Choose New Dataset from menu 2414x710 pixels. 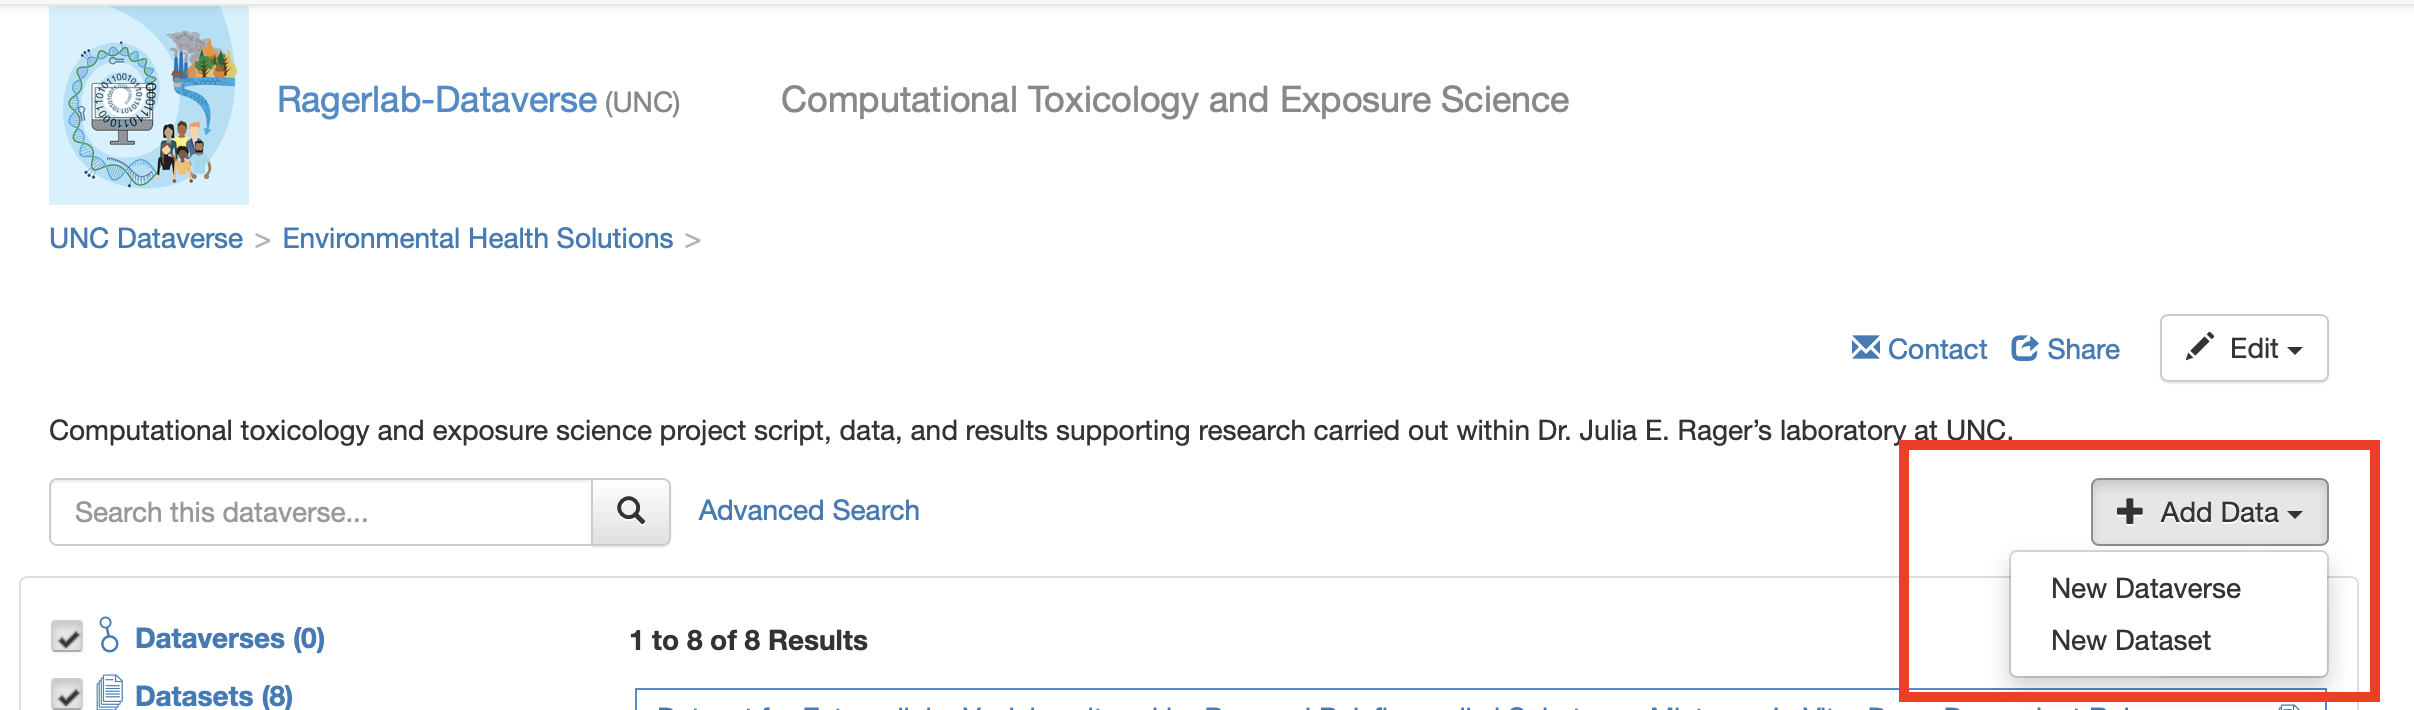(x=2130, y=641)
